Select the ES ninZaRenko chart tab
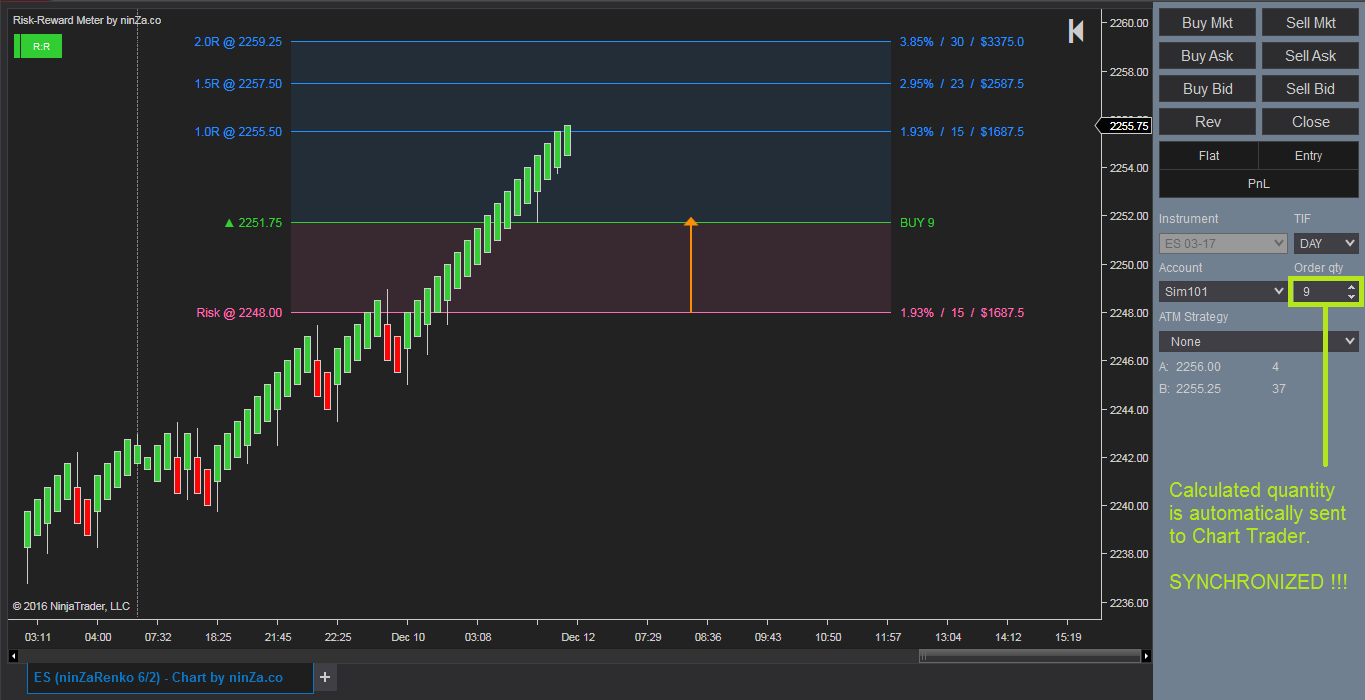The height and width of the screenshot is (700, 1365). [168, 677]
